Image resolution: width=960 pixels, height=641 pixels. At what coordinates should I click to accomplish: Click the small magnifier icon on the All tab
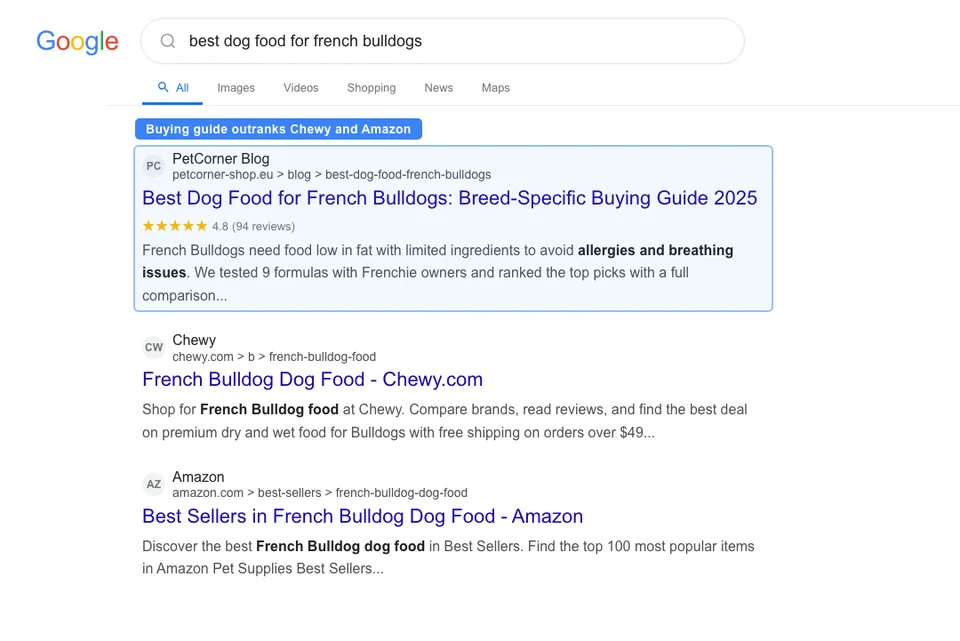click(x=160, y=87)
